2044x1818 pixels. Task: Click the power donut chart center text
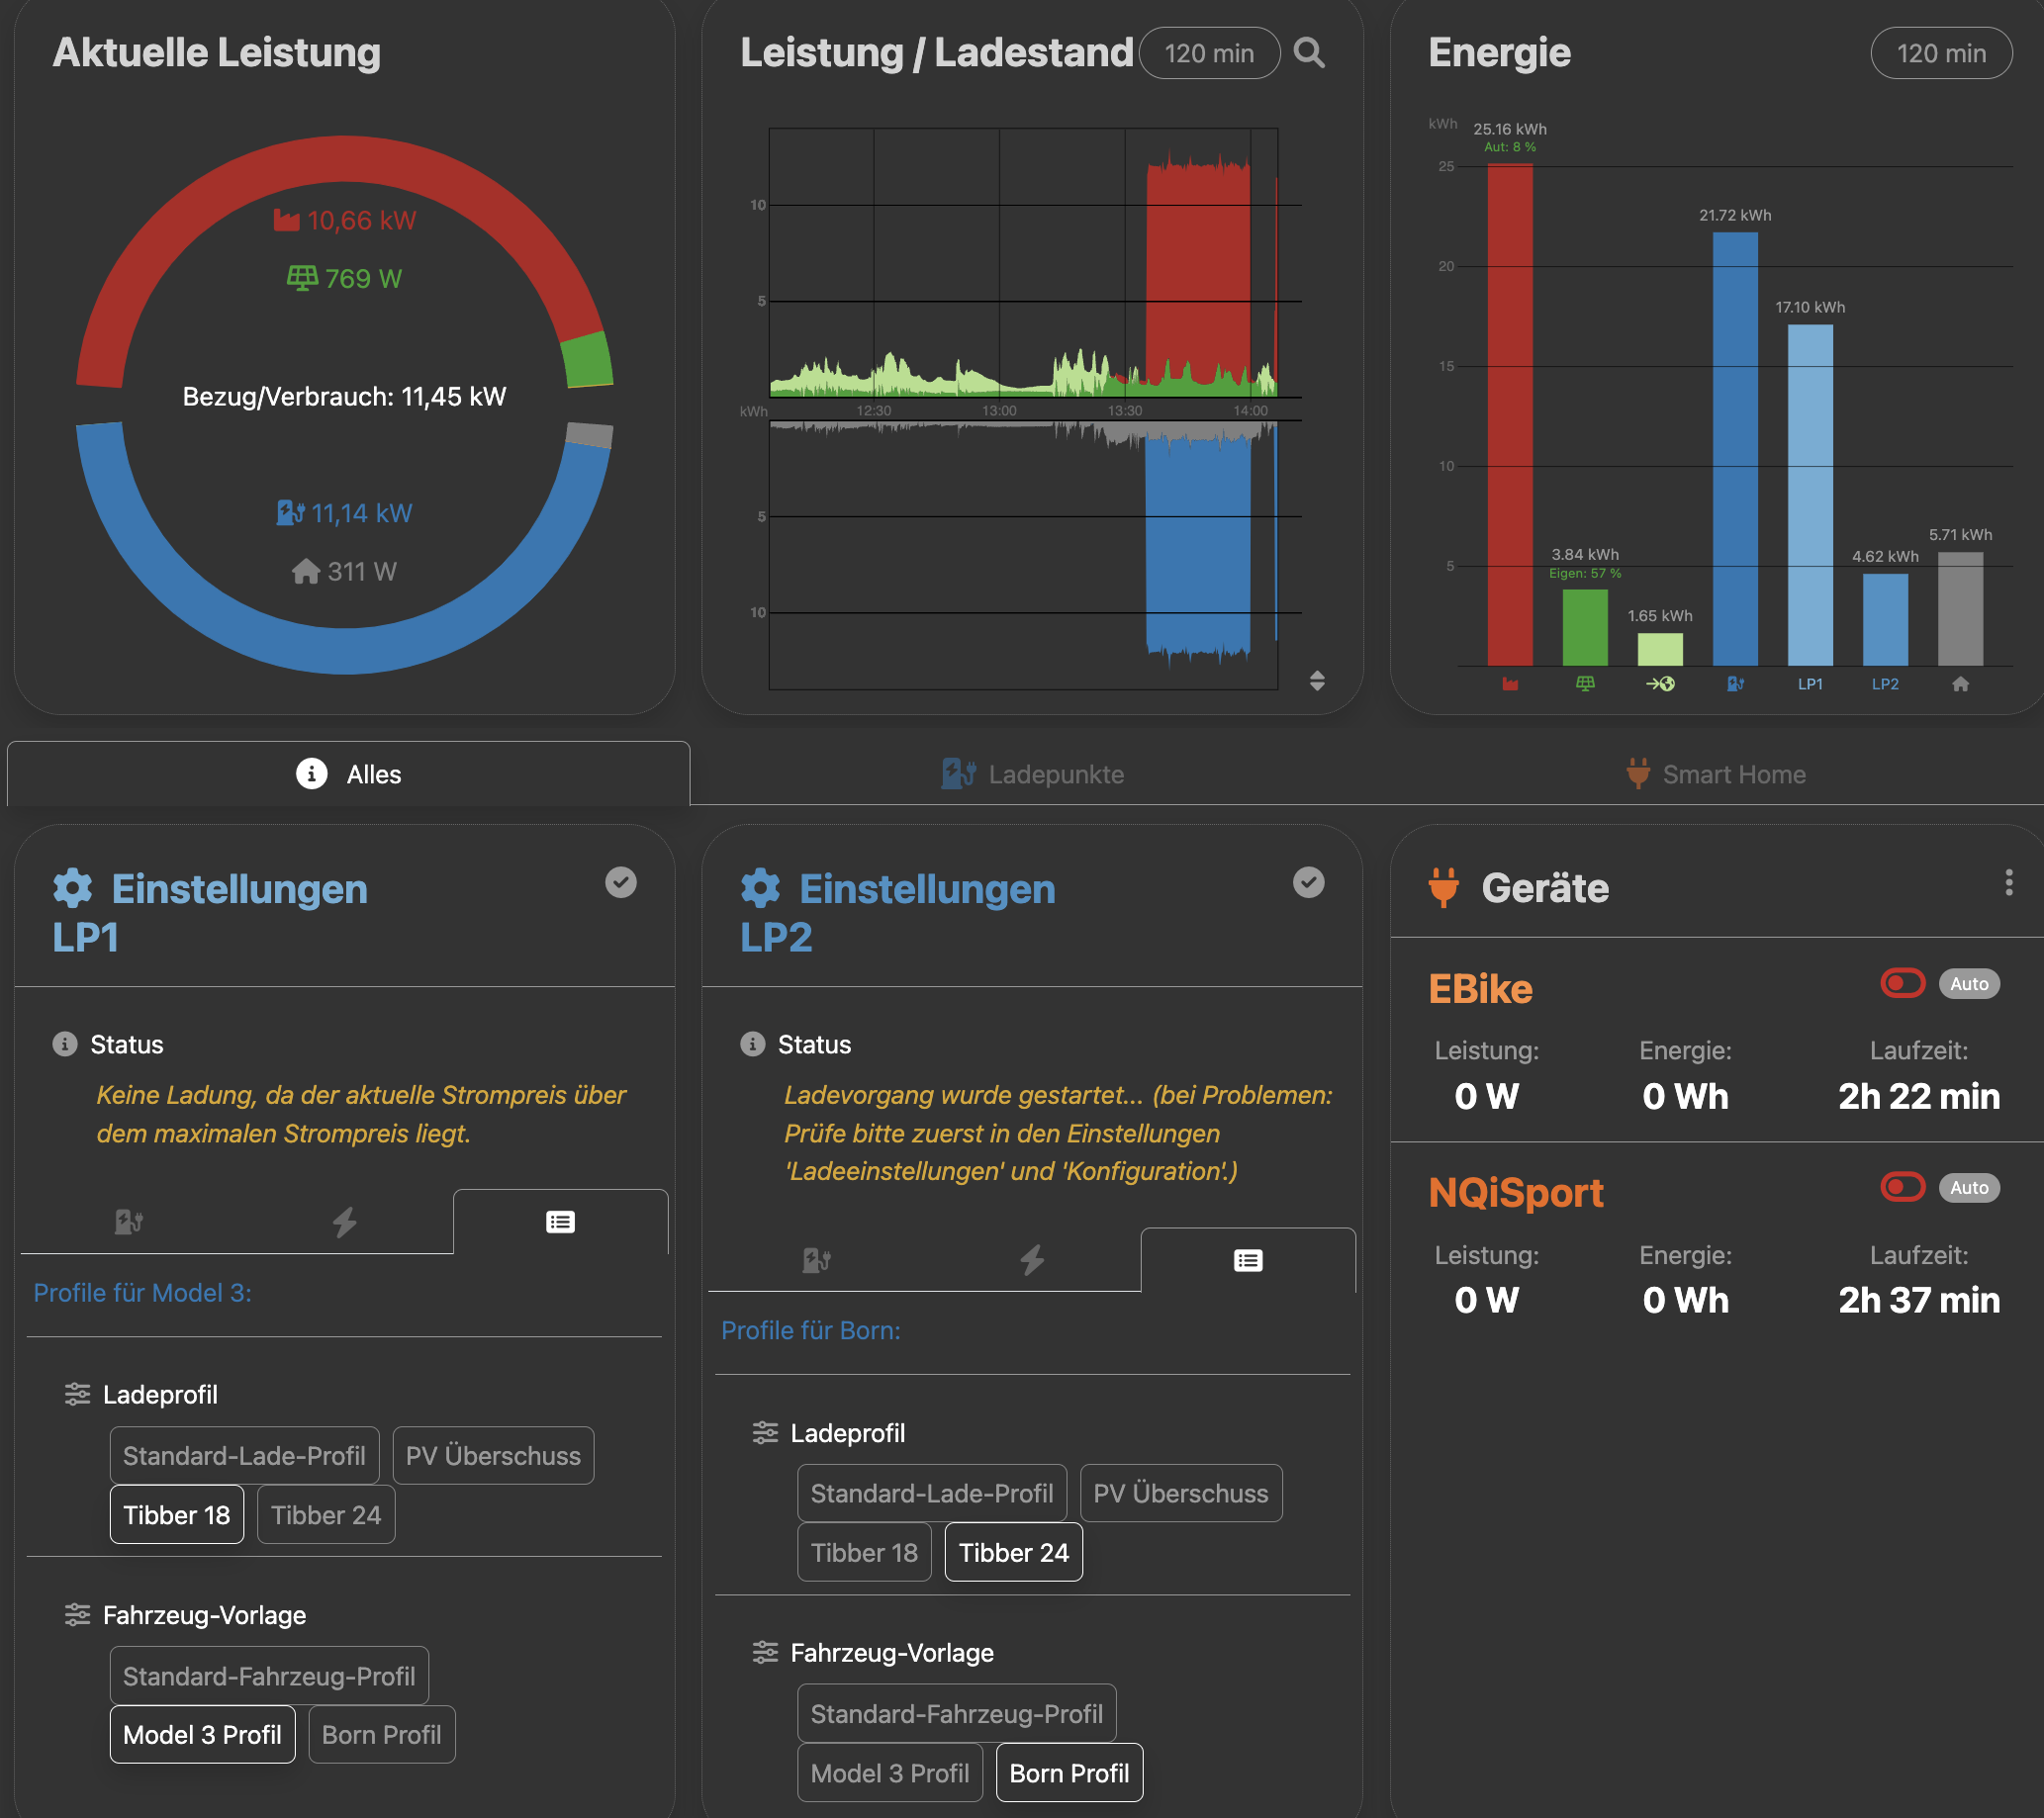point(344,397)
